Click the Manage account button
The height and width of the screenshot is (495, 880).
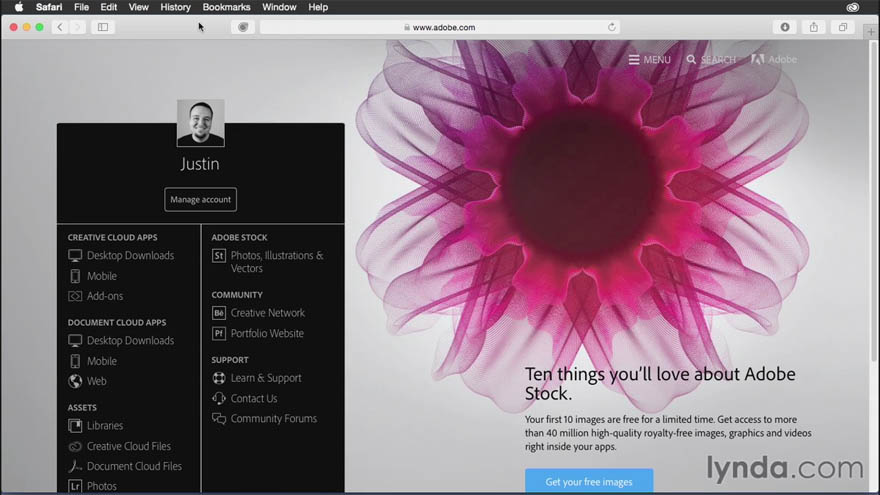200,199
